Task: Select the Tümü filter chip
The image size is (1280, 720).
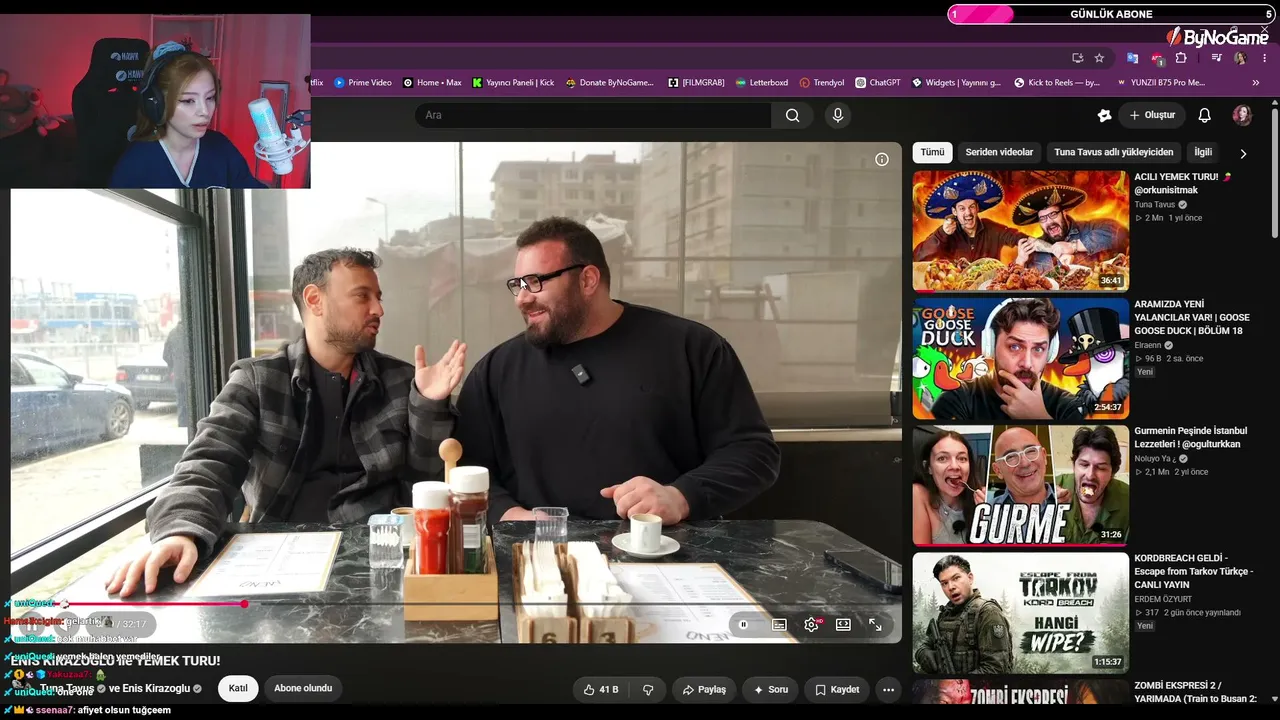Action: [932, 152]
